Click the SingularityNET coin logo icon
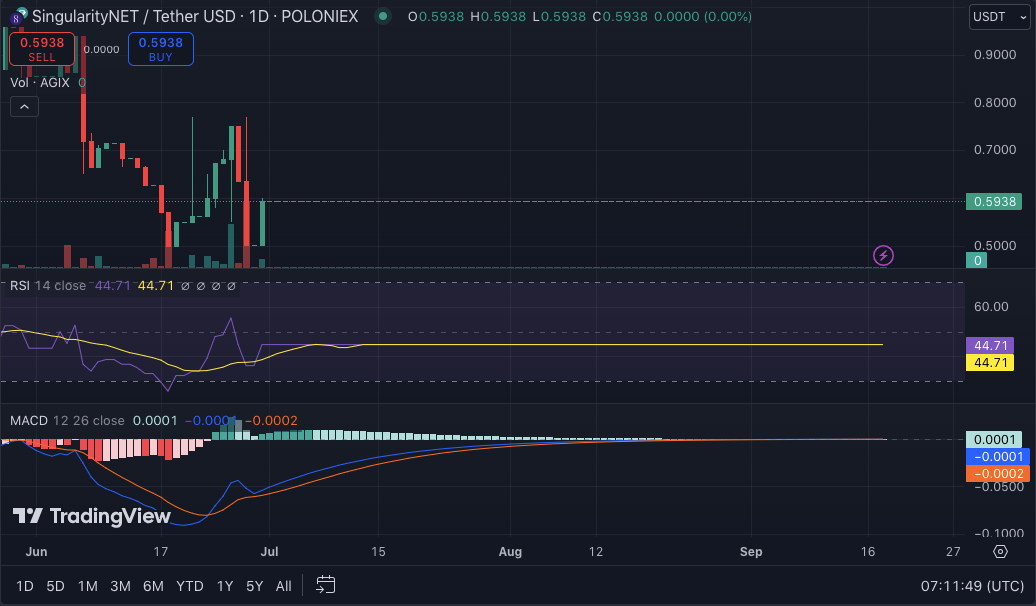The width and height of the screenshot is (1036, 606). click(18, 16)
